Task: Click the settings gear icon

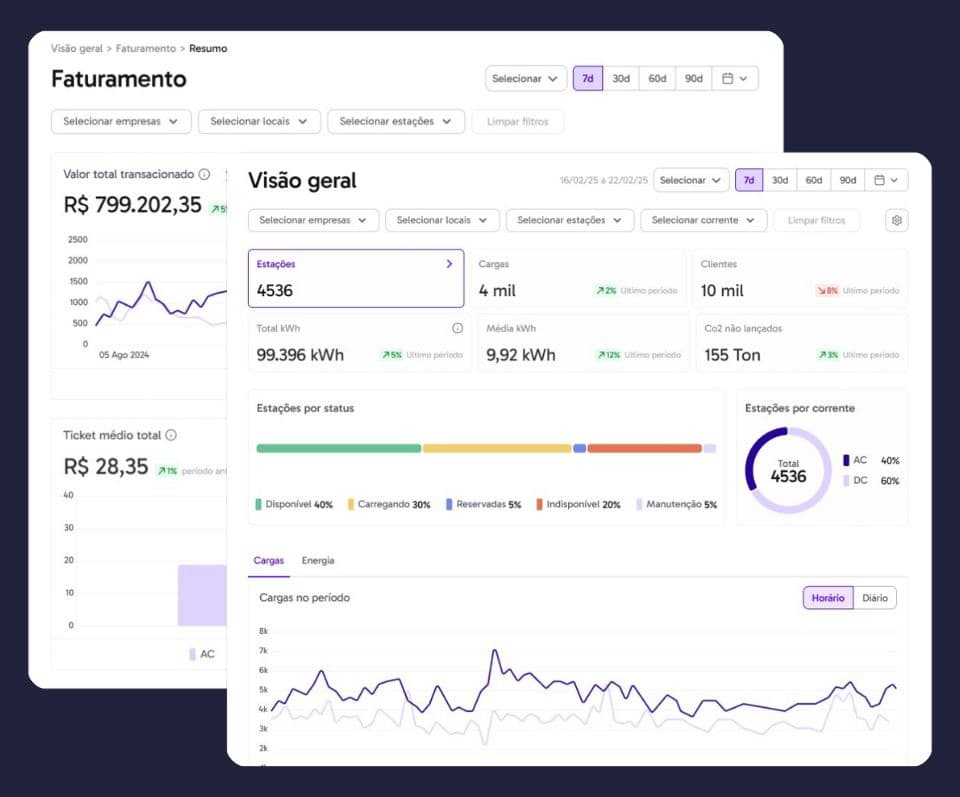Action: click(897, 220)
